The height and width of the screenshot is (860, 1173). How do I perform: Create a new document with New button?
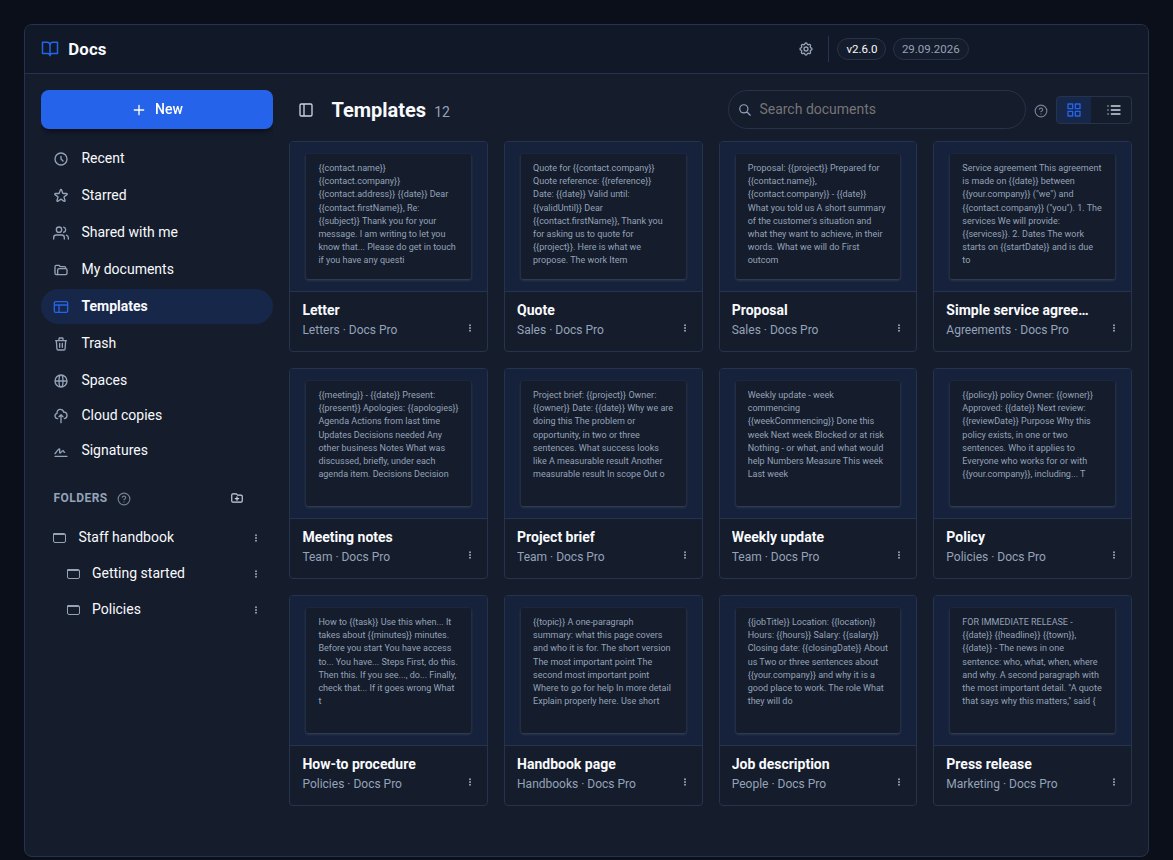click(x=157, y=109)
